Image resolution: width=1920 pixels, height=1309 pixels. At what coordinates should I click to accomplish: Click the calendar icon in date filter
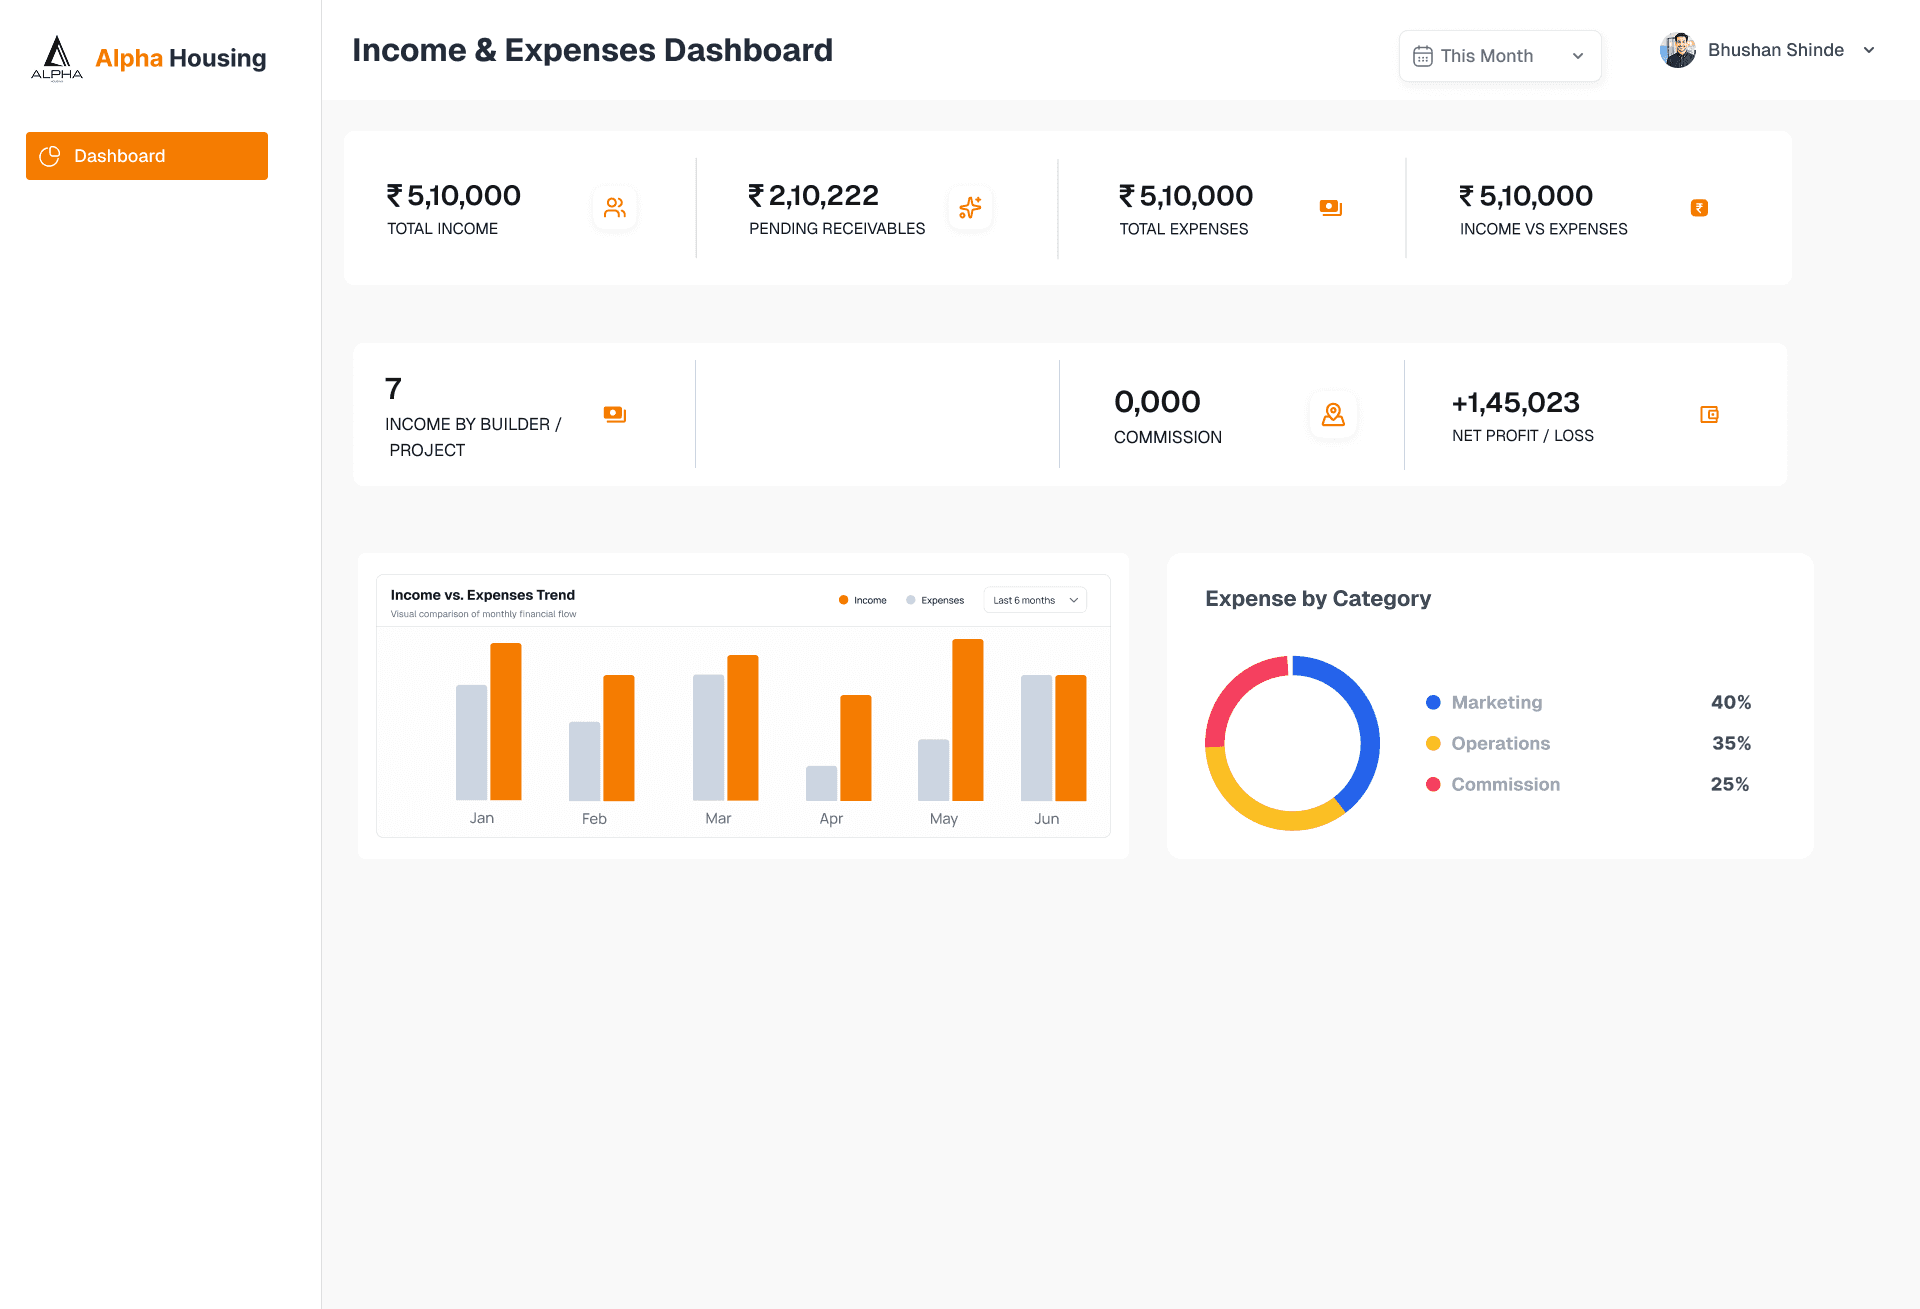point(1422,56)
